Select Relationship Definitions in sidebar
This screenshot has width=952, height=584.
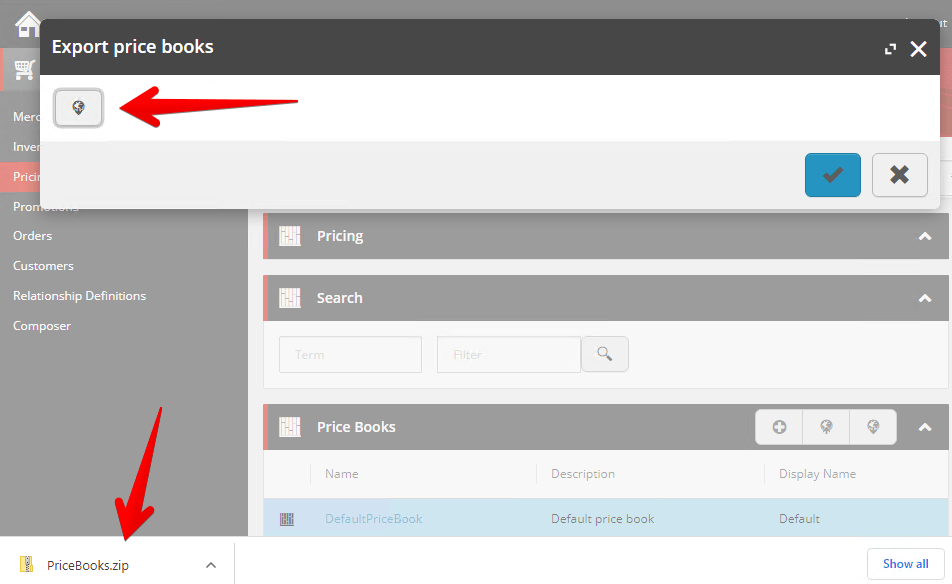pos(80,296)
